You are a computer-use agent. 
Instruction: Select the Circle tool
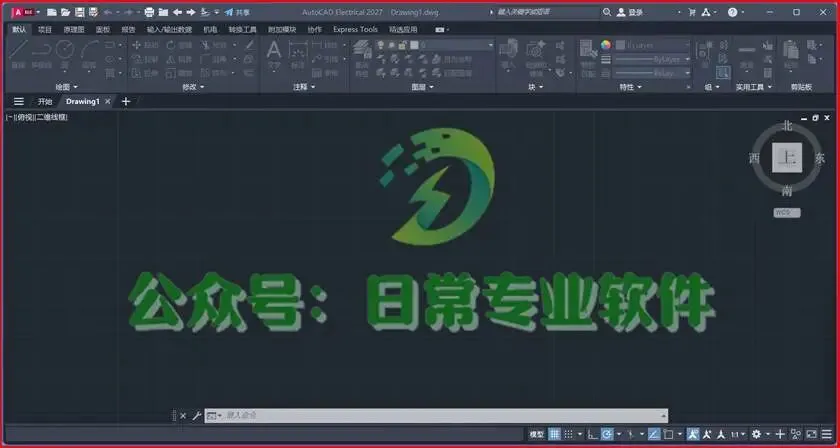(x=65, y=54)
